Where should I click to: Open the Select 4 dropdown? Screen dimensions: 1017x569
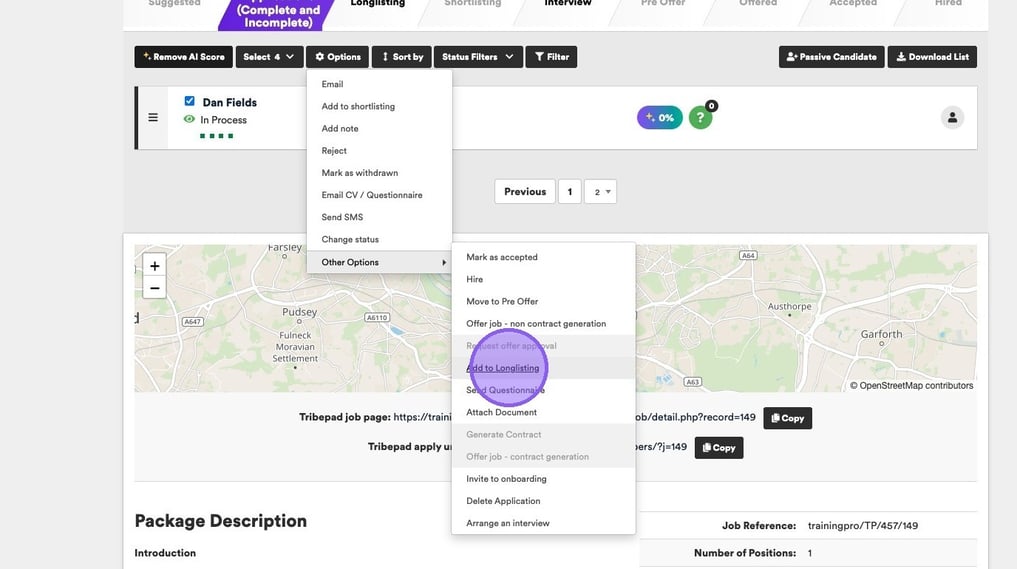269,57
